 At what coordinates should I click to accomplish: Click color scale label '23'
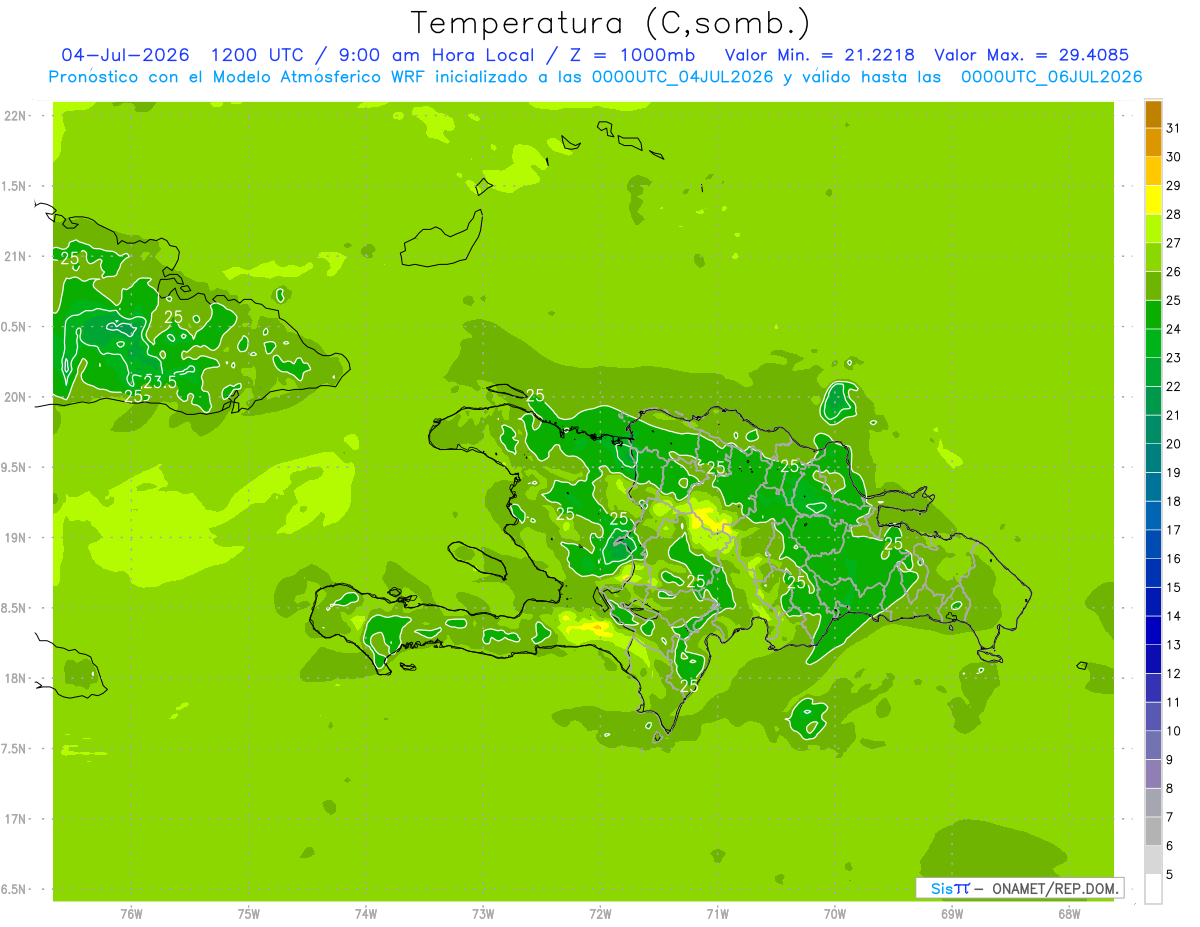1173,358
